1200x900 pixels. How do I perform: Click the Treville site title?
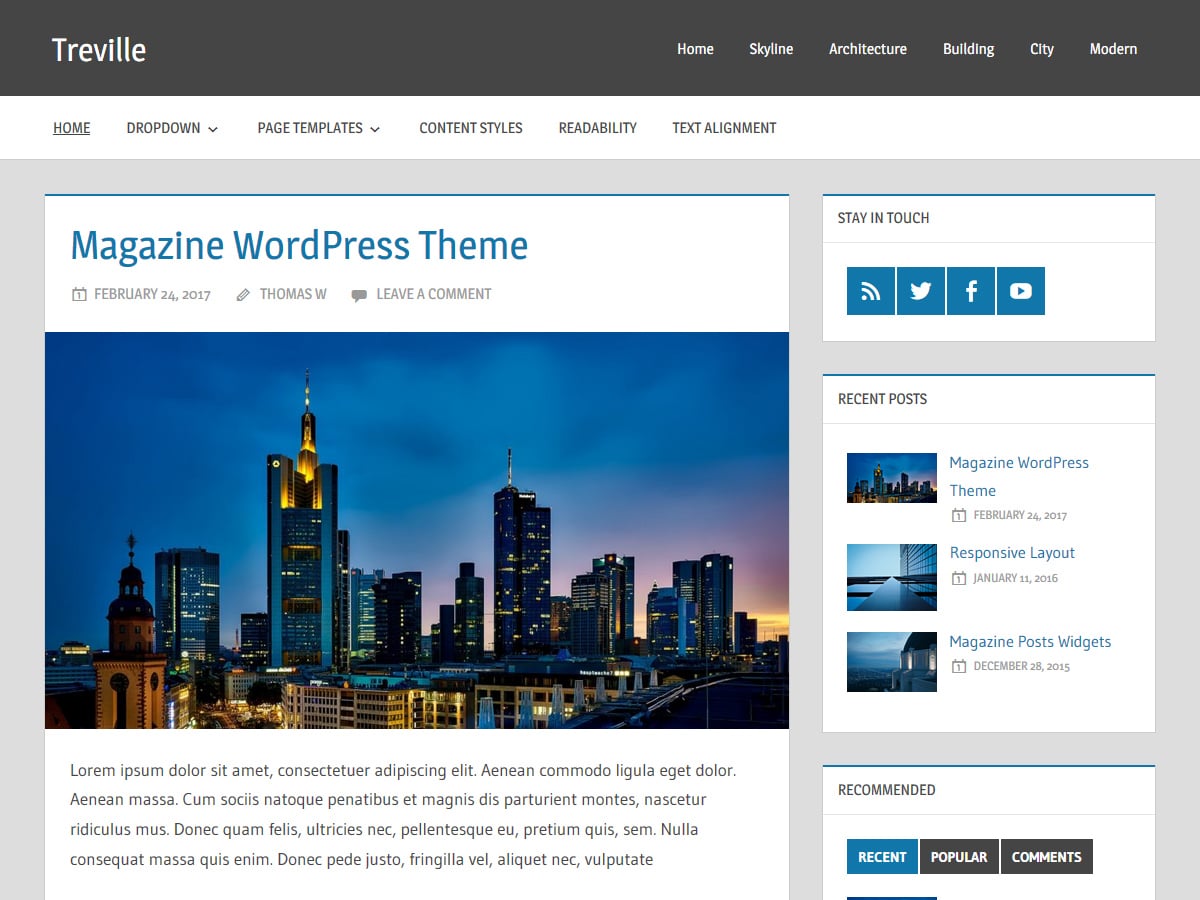[99, 49]
